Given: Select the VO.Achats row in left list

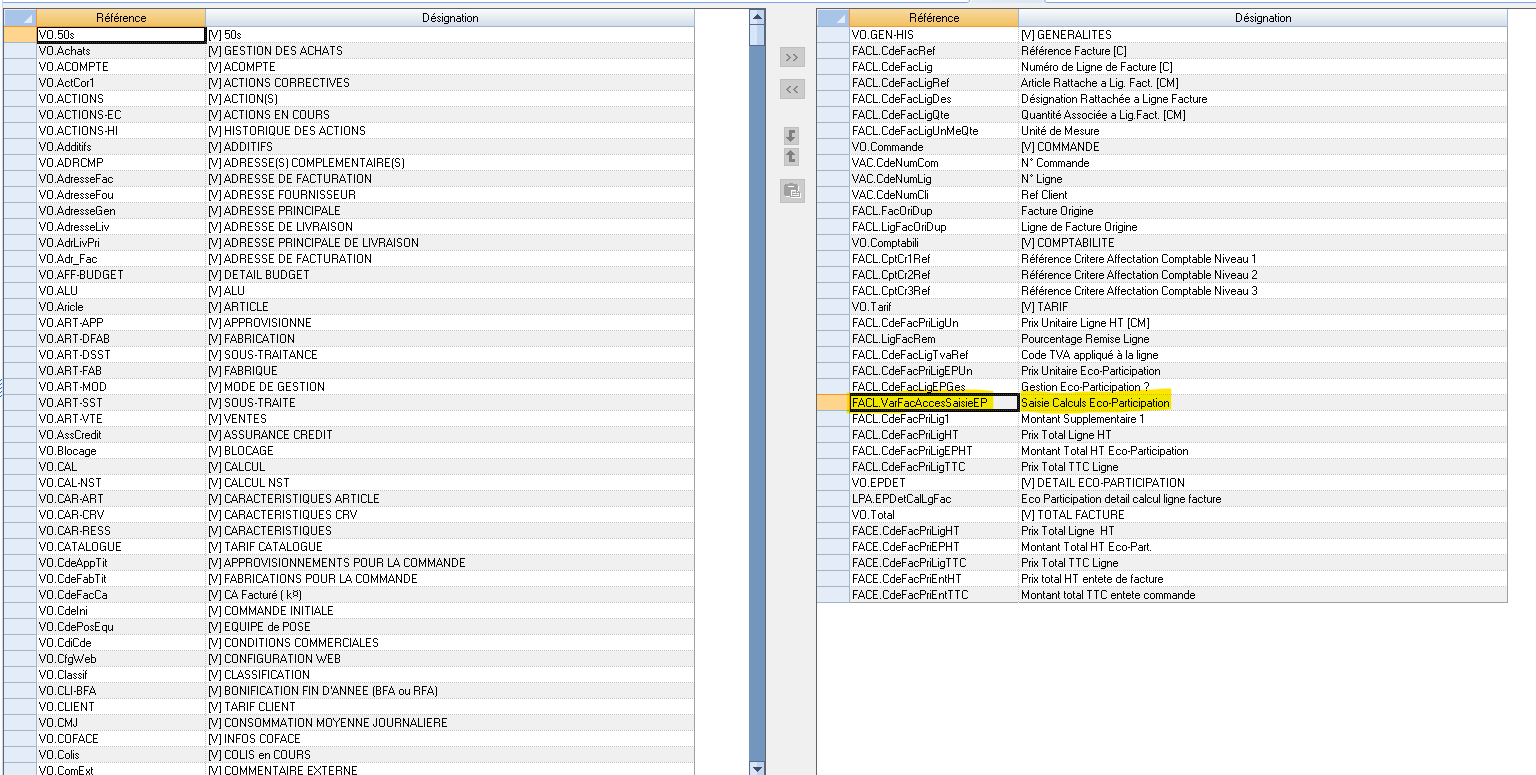Looking at the screenshot, I should [120, 51].
